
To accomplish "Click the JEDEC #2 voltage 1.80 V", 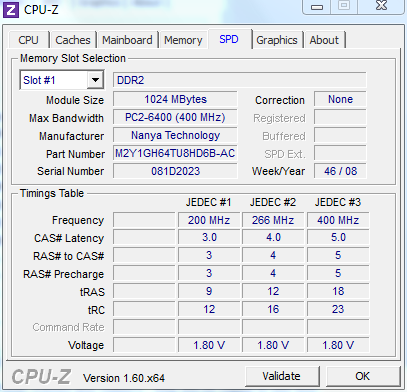I will (273, 345).
